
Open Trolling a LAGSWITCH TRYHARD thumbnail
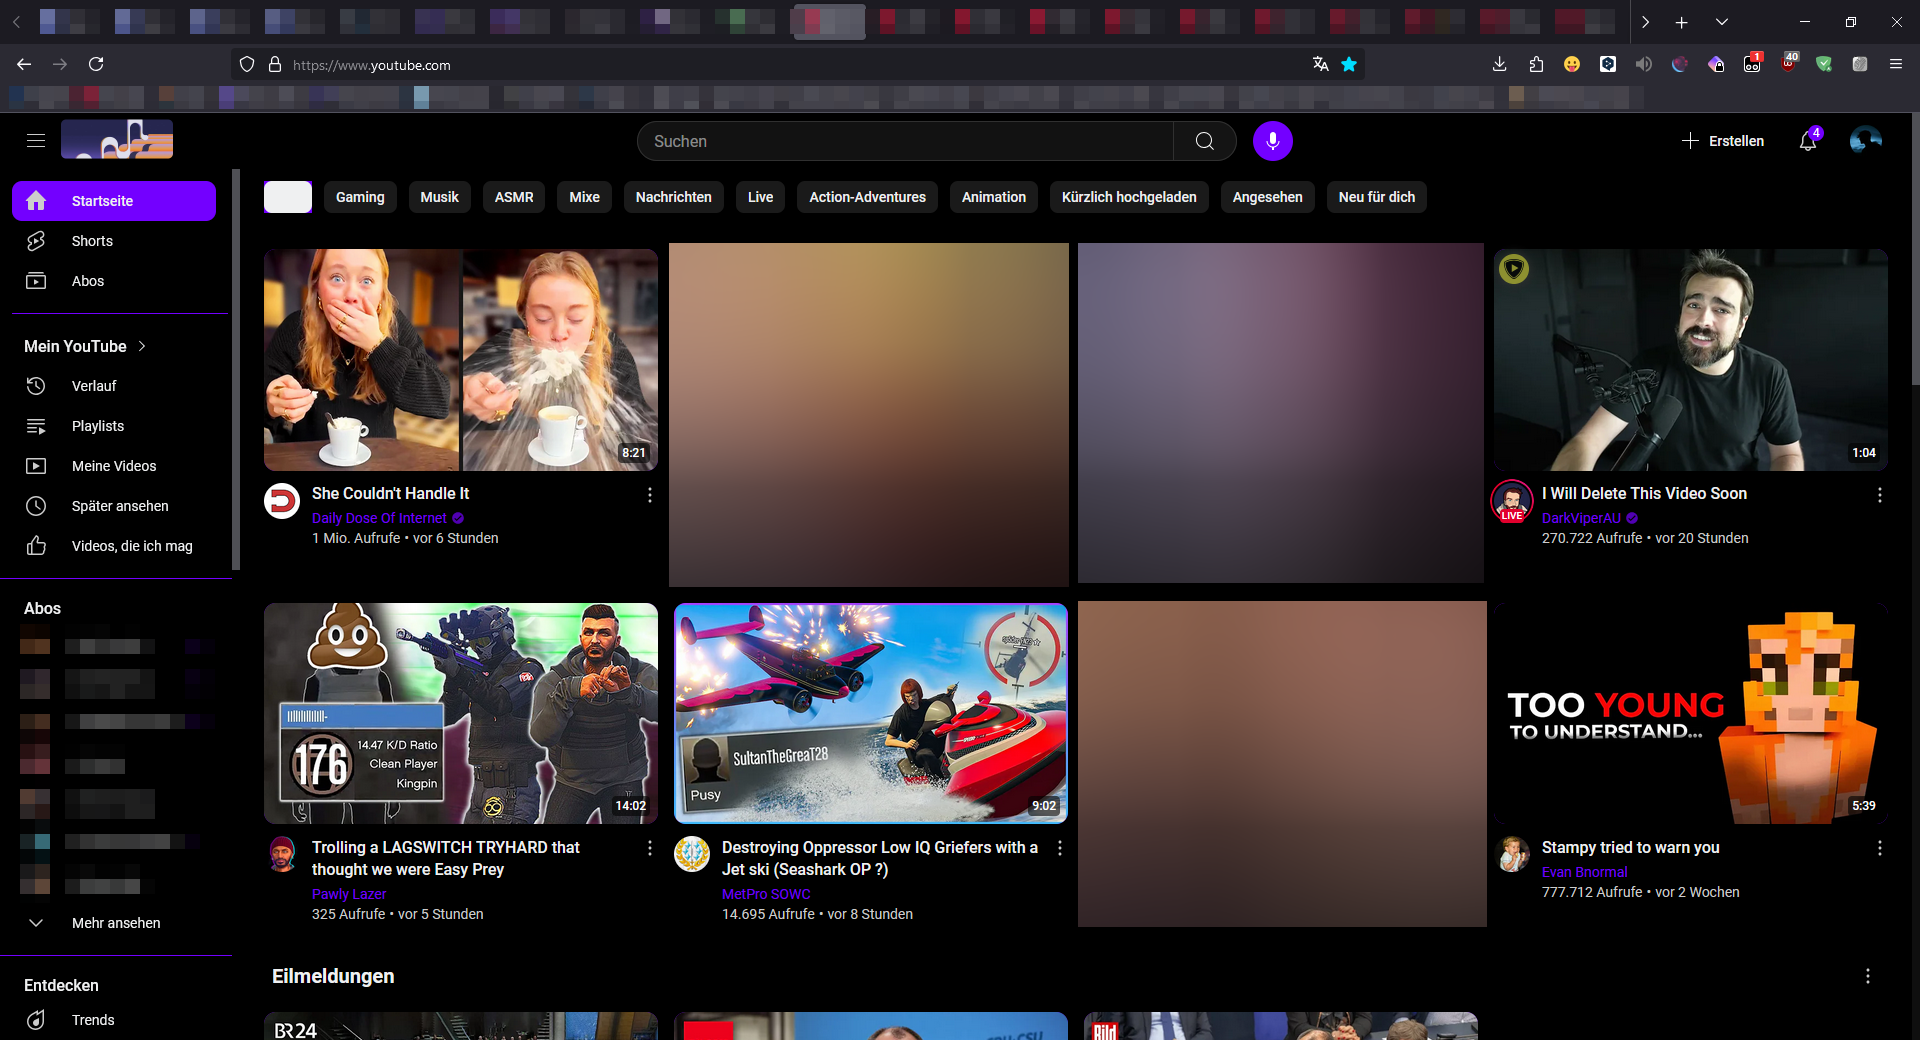point(461,713)
